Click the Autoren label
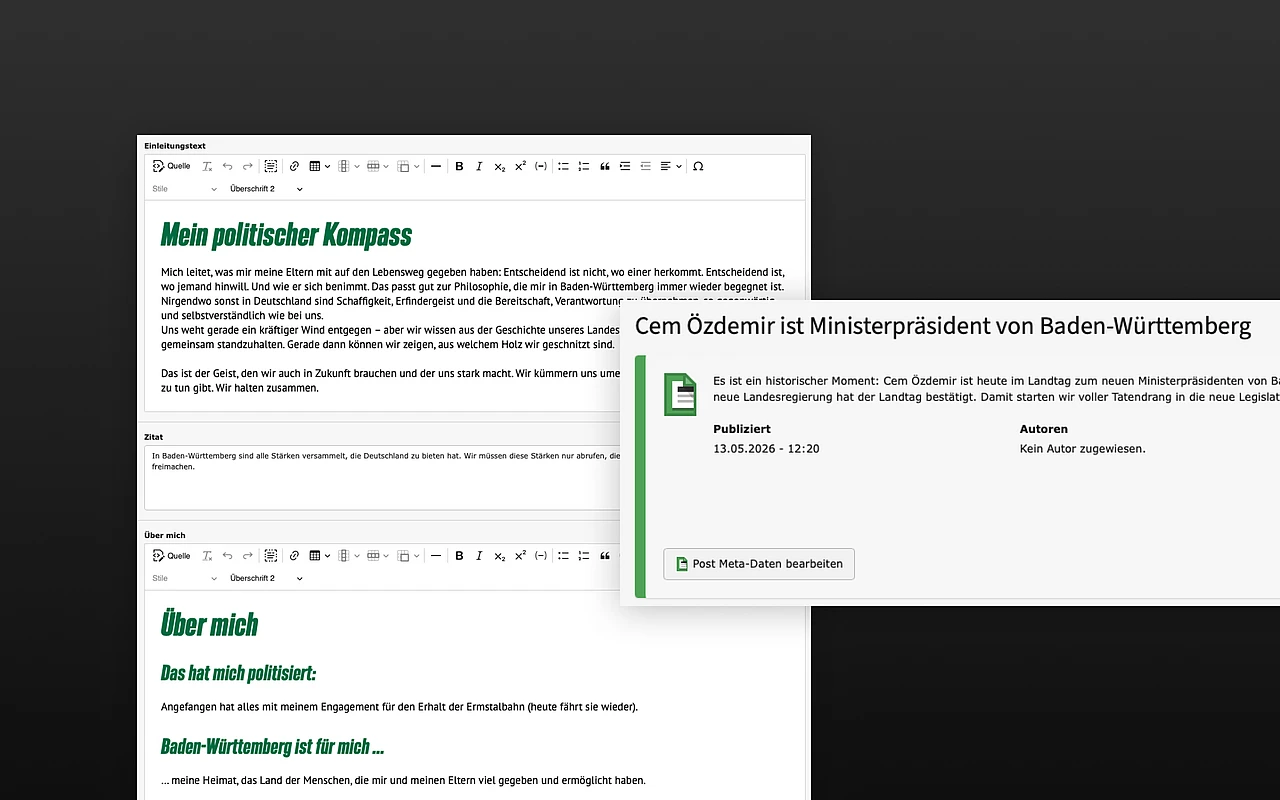Image resolution: width=1280 pixels, height=800 pixels. [x=1044, y=429]
